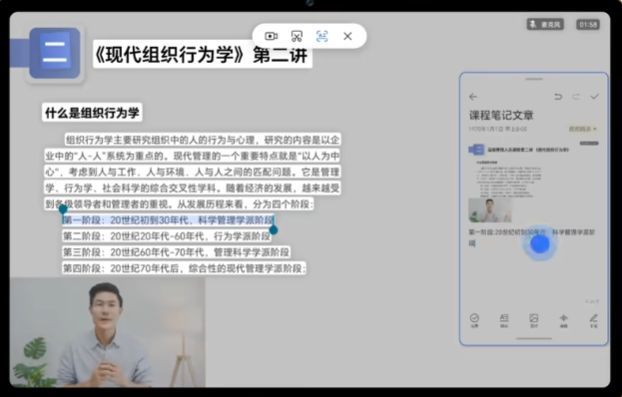Open the lecturer video thumbnail in the note

[490, 210]
